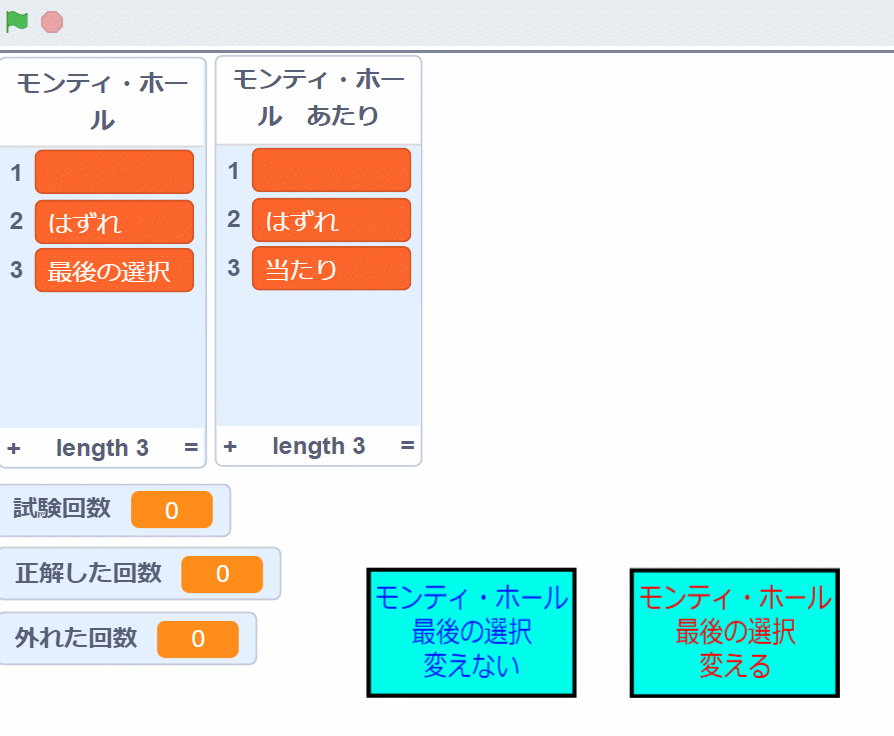Click the モンティ・ホール list title
The height and width of the screenshot is (736, 894).
point(102,101)
